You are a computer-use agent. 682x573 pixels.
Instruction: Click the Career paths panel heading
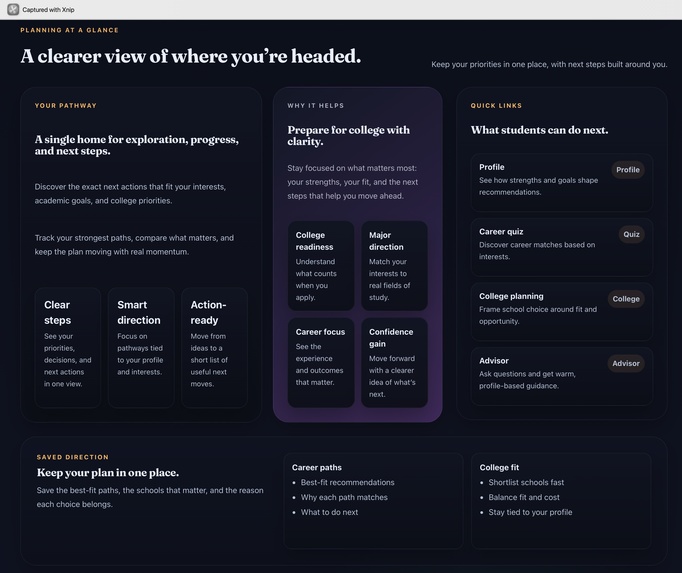(x=317, y=467)
